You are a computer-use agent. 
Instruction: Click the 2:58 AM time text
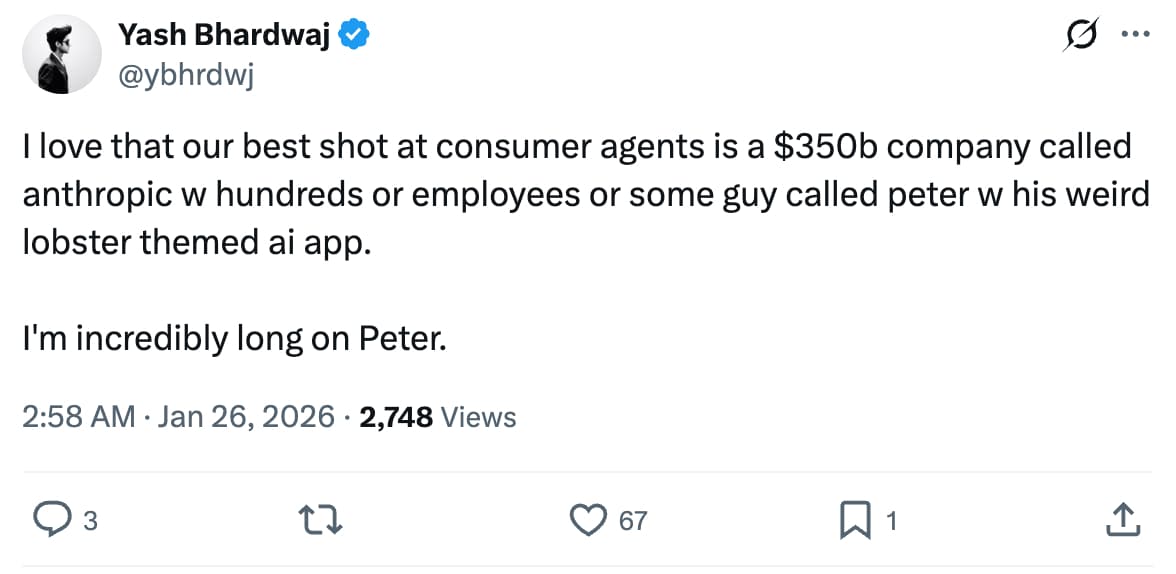[x=79, y=416]
